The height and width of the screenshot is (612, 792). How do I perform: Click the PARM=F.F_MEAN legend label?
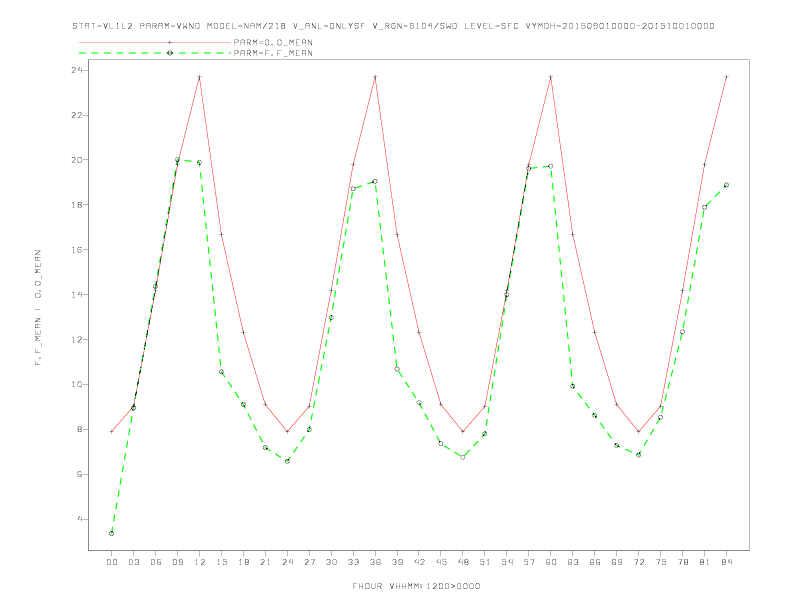click(273, 53)
